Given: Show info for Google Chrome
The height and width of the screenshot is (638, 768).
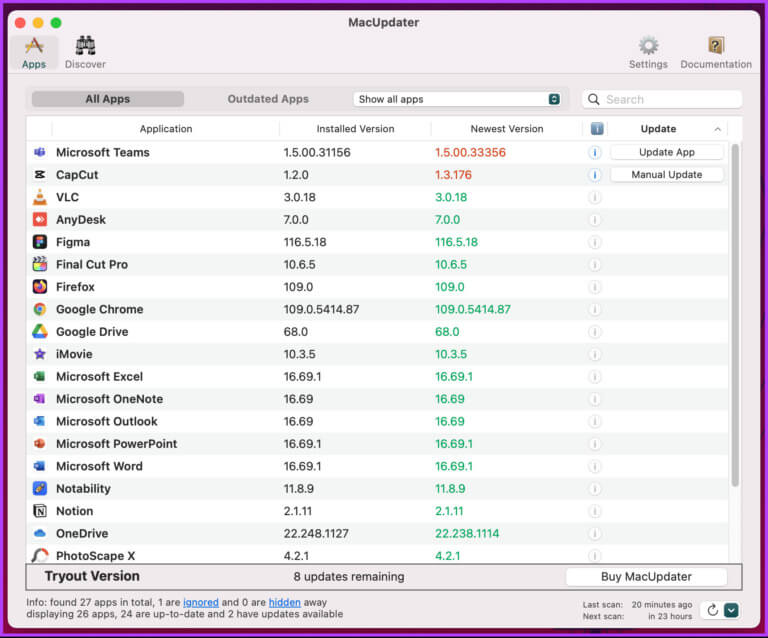Looking at the screenshot, I should (595, 309).
